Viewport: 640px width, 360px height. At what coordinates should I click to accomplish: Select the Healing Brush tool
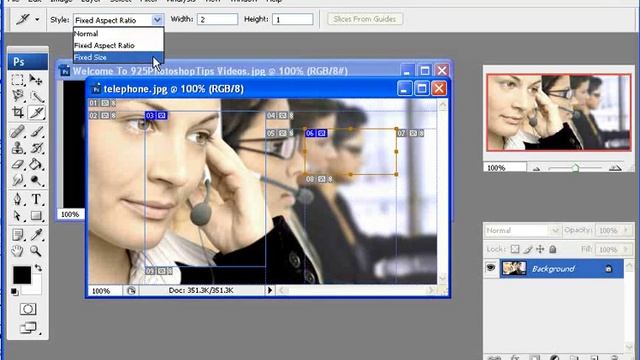click(x=18, y=131)
